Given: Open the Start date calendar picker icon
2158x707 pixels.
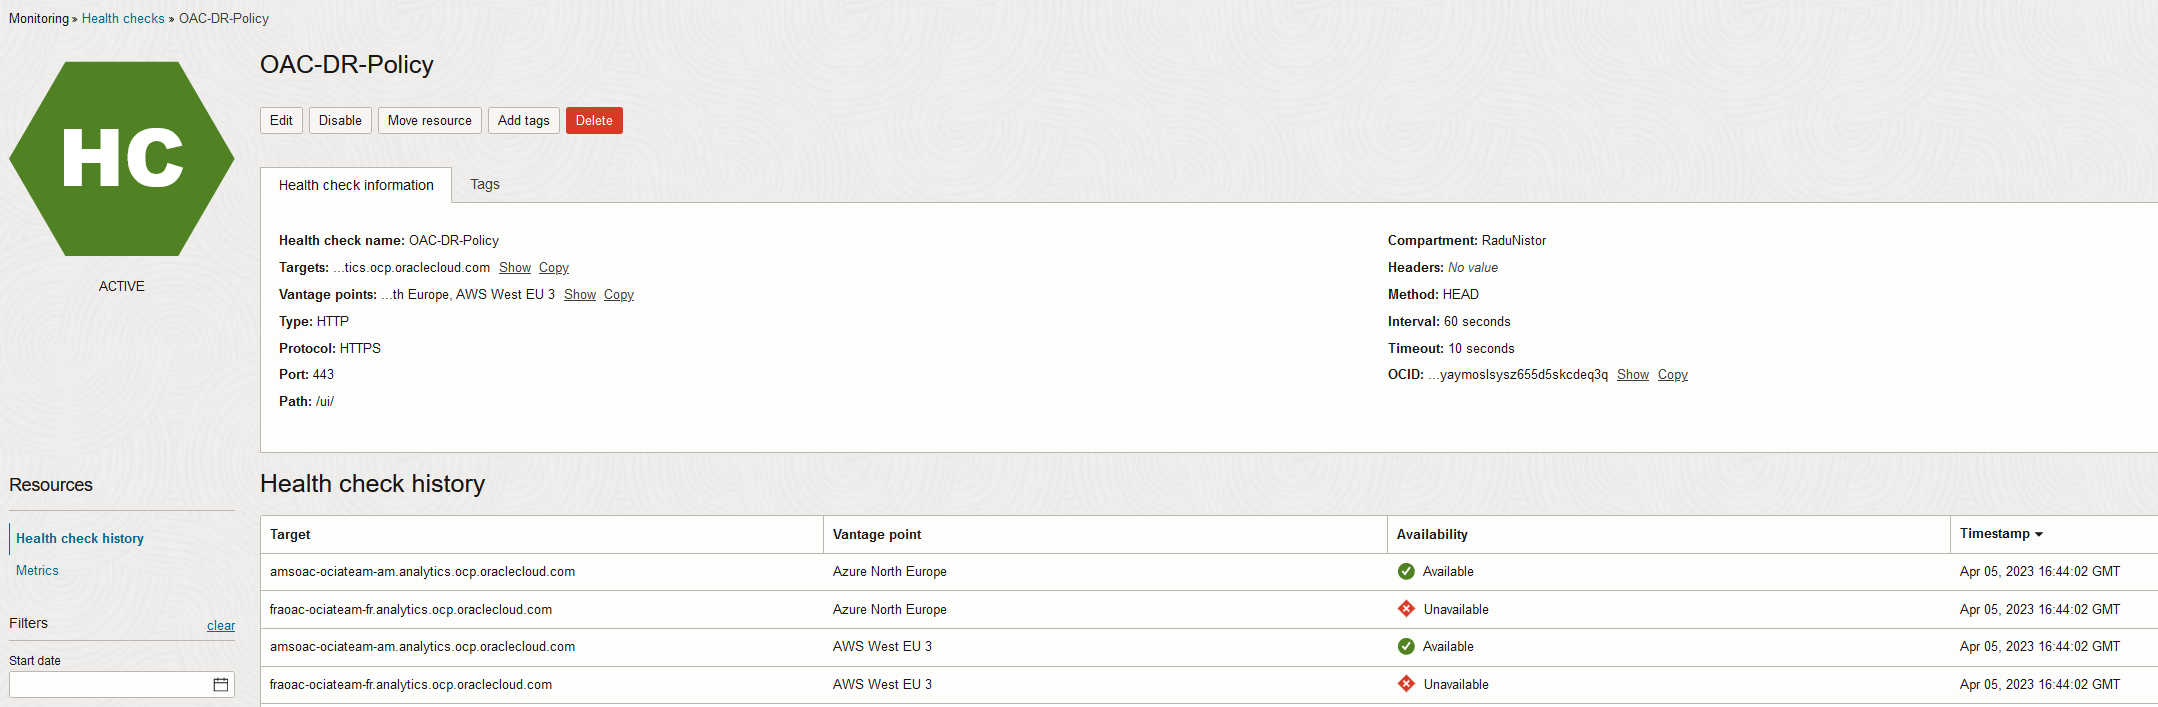Looking at the screenshot, I should point(221,685).
